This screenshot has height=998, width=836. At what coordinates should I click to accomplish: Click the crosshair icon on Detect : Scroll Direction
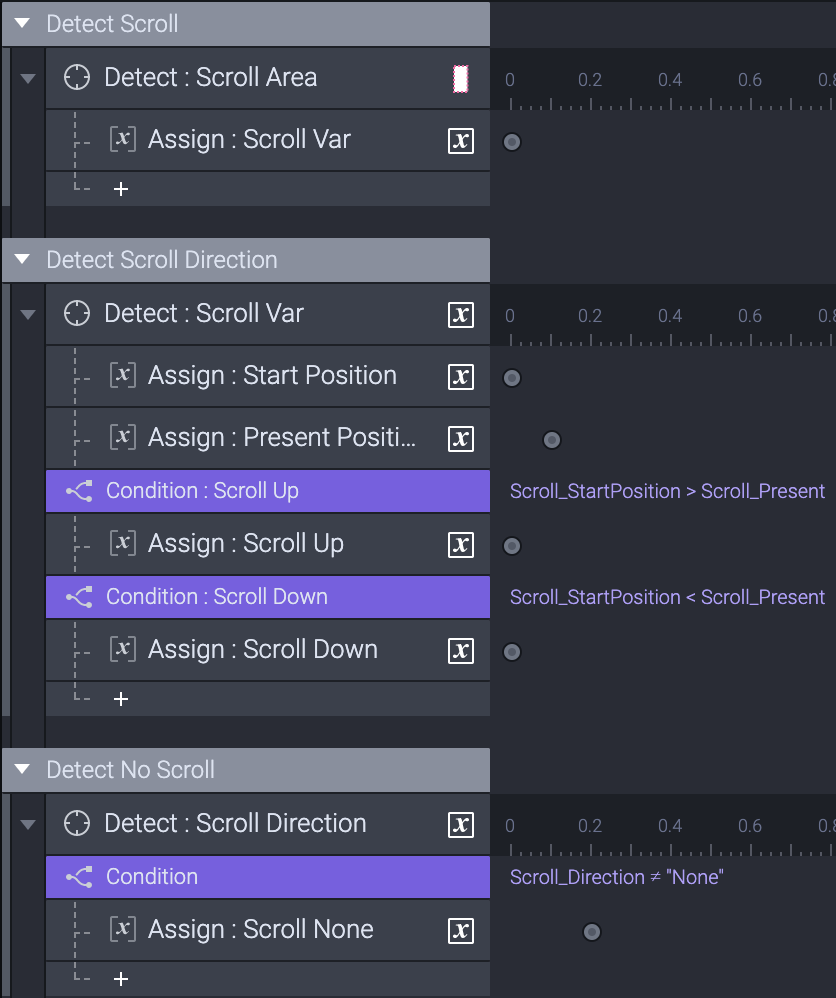pos(77,824)
